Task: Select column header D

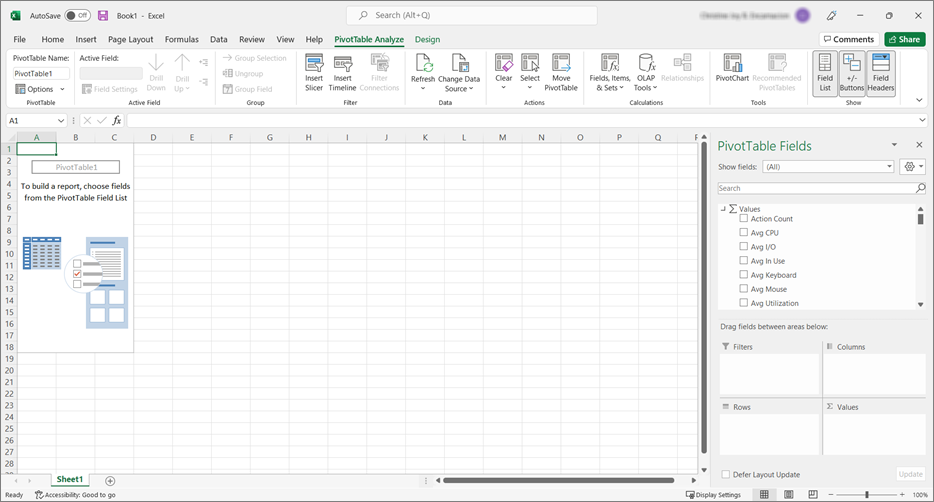Action: 153,138
